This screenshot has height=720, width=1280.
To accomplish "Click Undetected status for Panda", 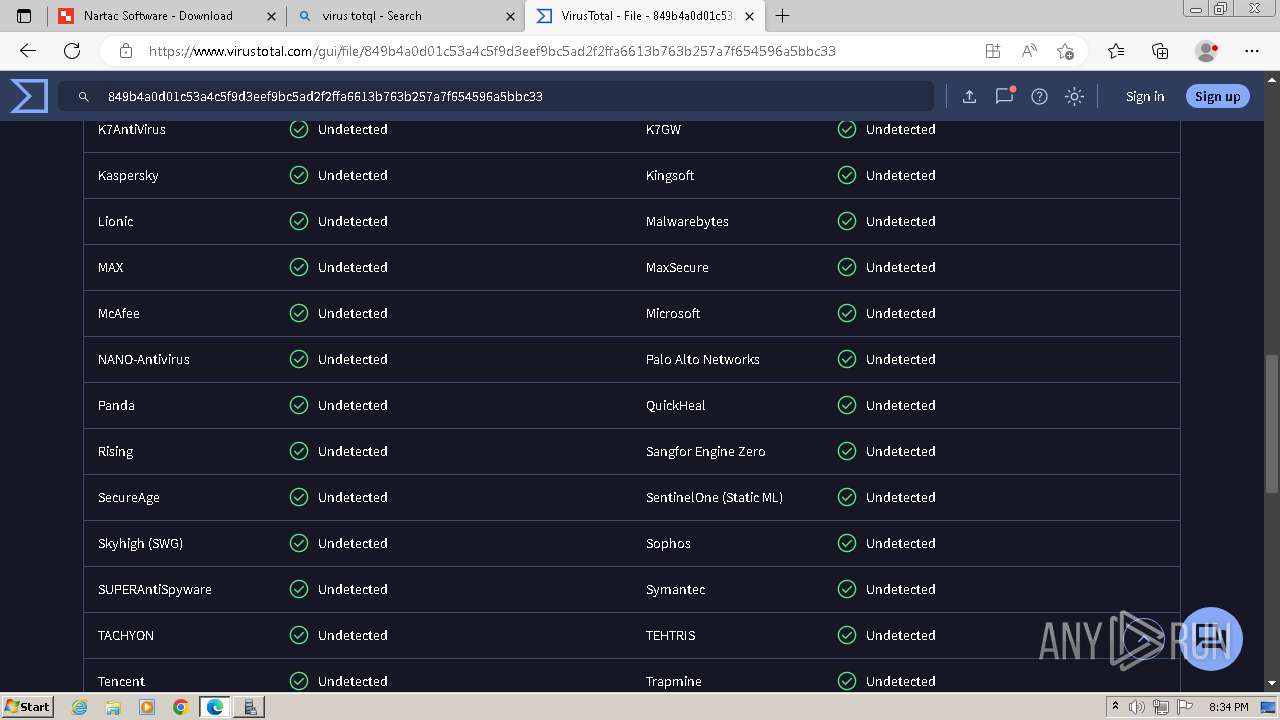I will tap(353, 405).
